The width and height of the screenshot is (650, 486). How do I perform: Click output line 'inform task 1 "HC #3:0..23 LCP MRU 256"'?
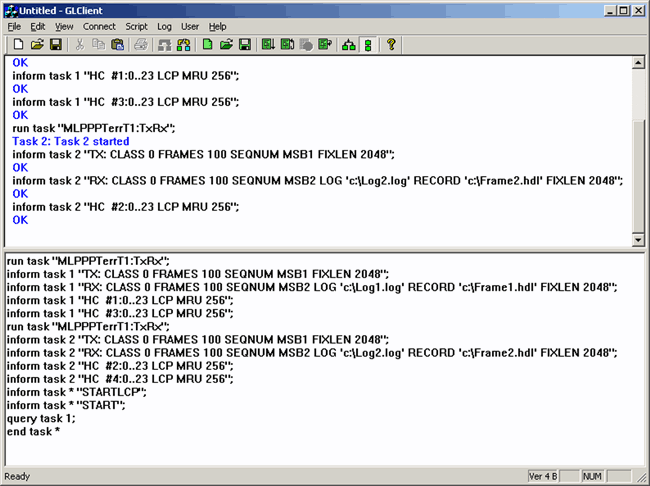click(126, 102)
